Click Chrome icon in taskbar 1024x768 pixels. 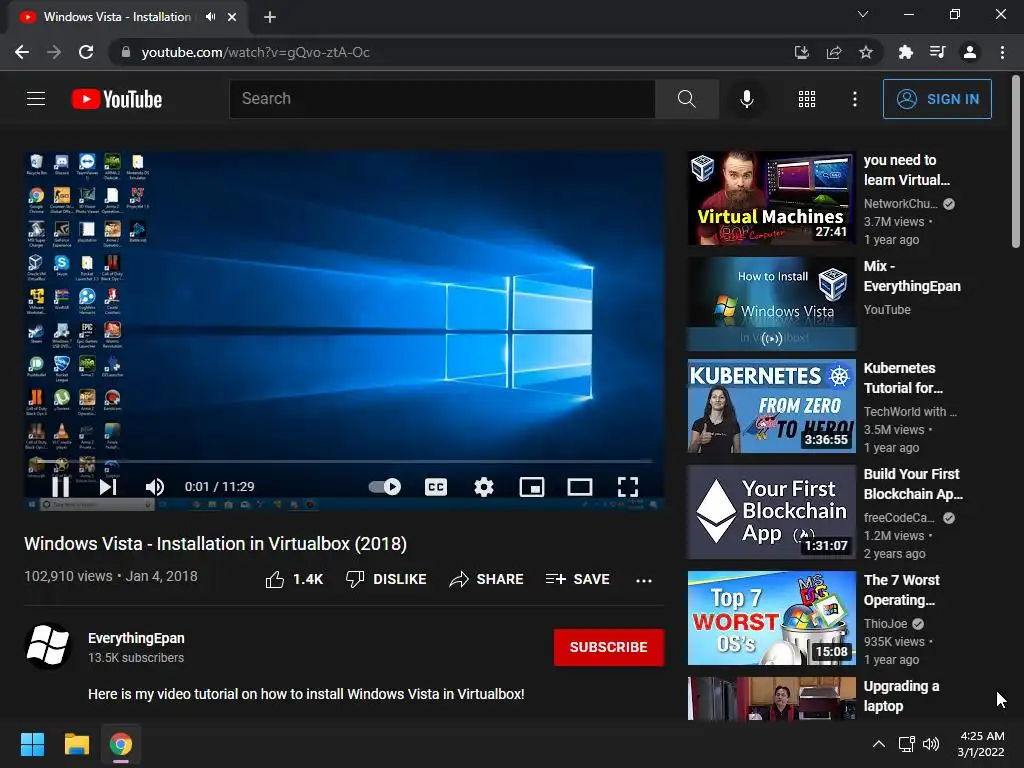point(121,744)
